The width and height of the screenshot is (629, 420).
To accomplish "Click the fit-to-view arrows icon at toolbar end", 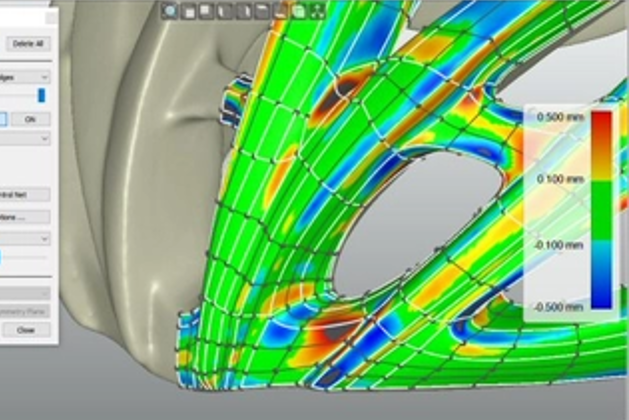I will coord(317,11).
